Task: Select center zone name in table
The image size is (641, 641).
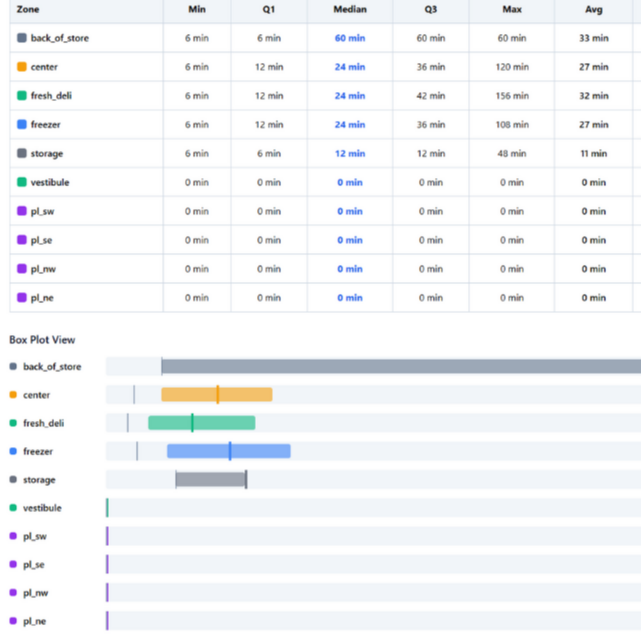Action: 44,67
